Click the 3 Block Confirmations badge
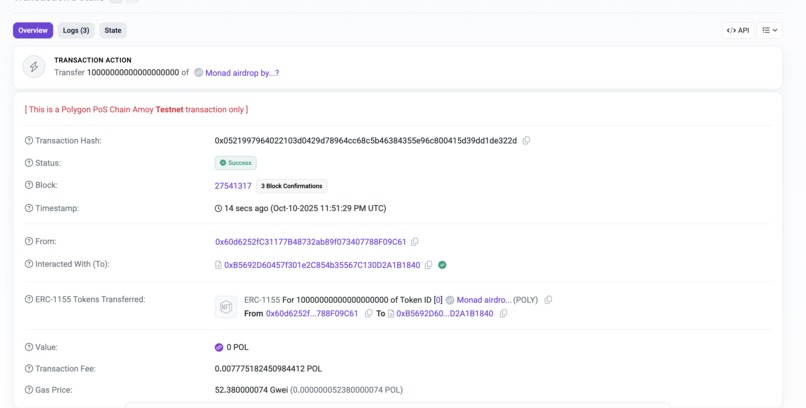The height and width of the screenshot is (408, 806). (x=291, y=186)
